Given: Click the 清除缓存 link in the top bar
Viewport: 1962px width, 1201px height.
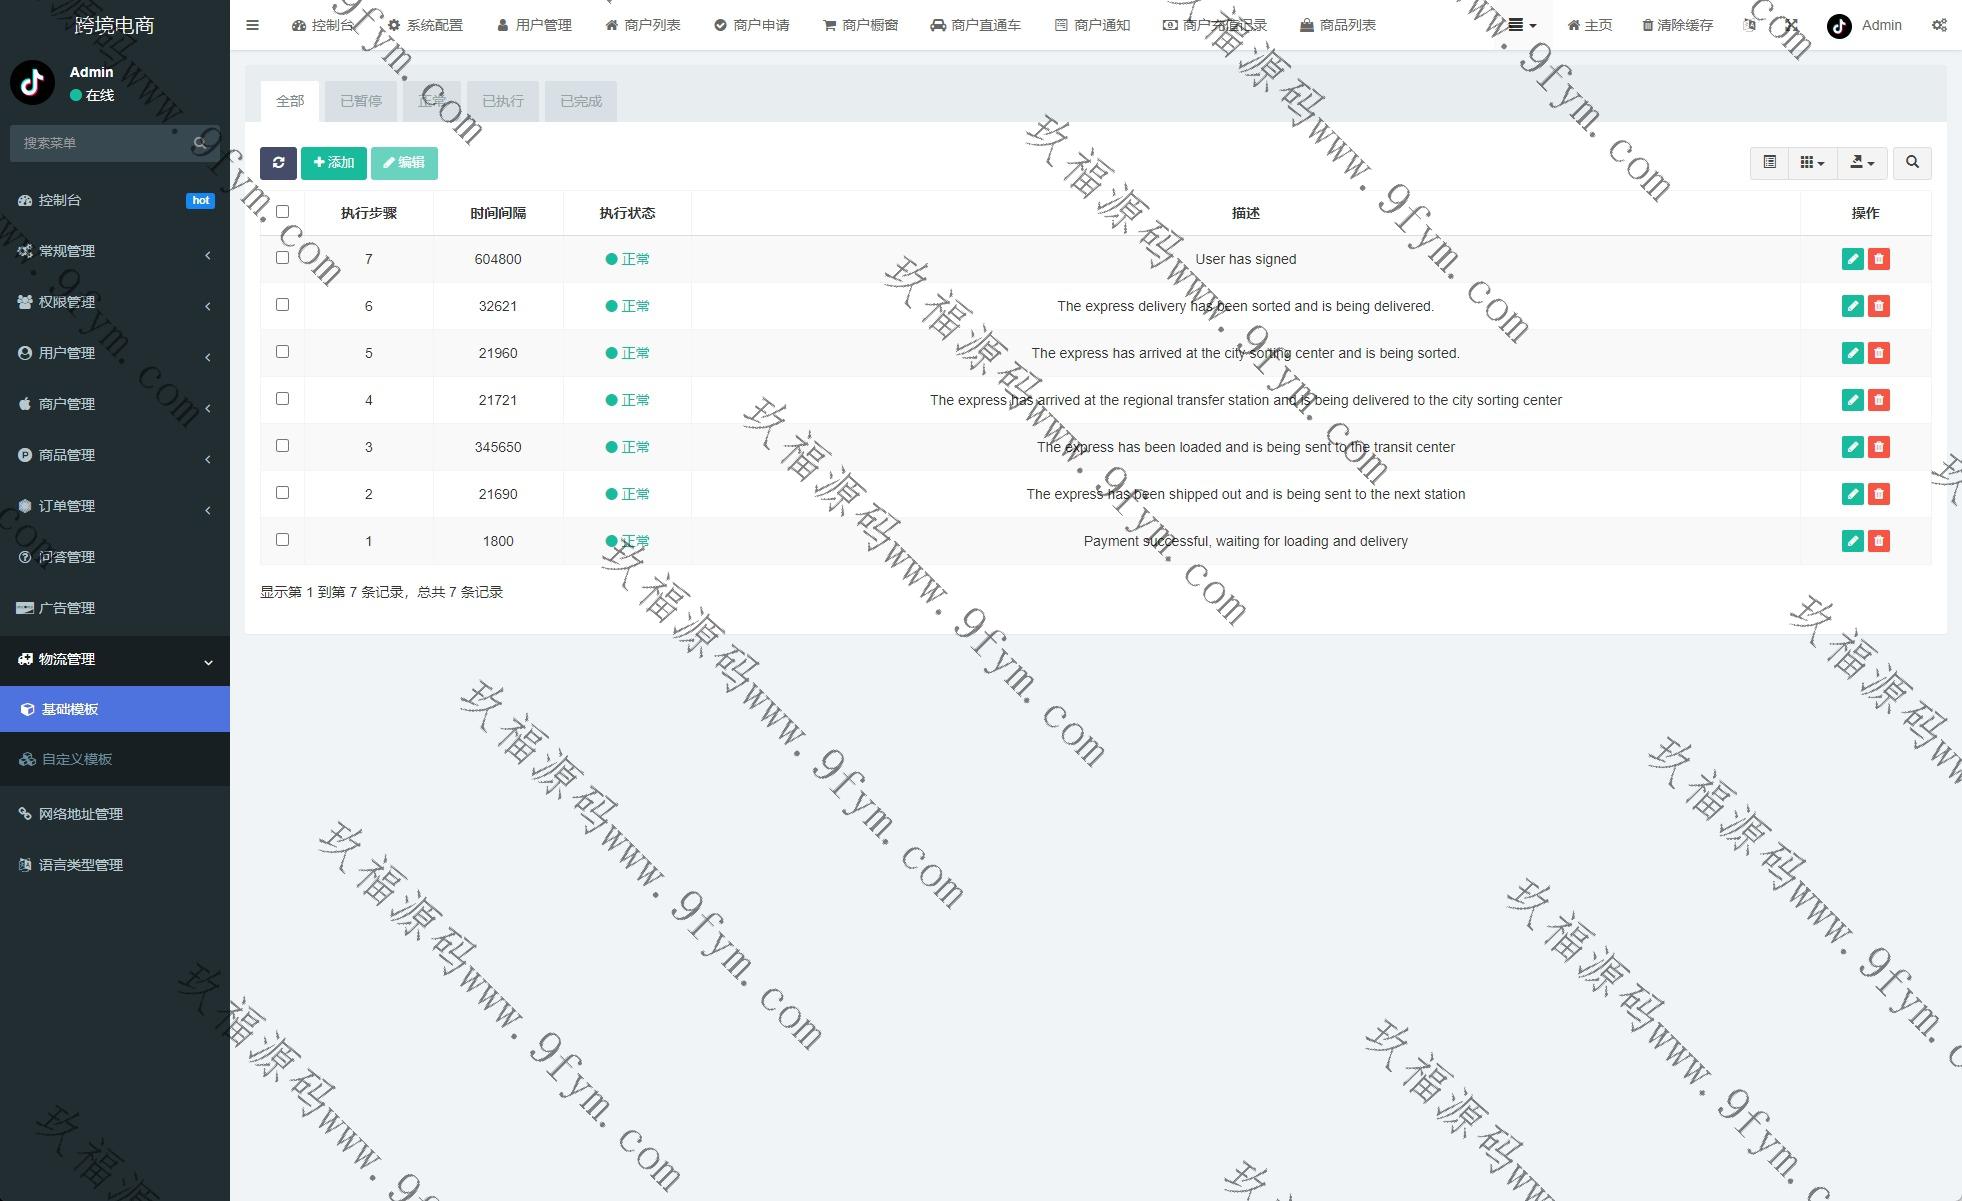Looking at the screenshot, I should [1677, 25].
